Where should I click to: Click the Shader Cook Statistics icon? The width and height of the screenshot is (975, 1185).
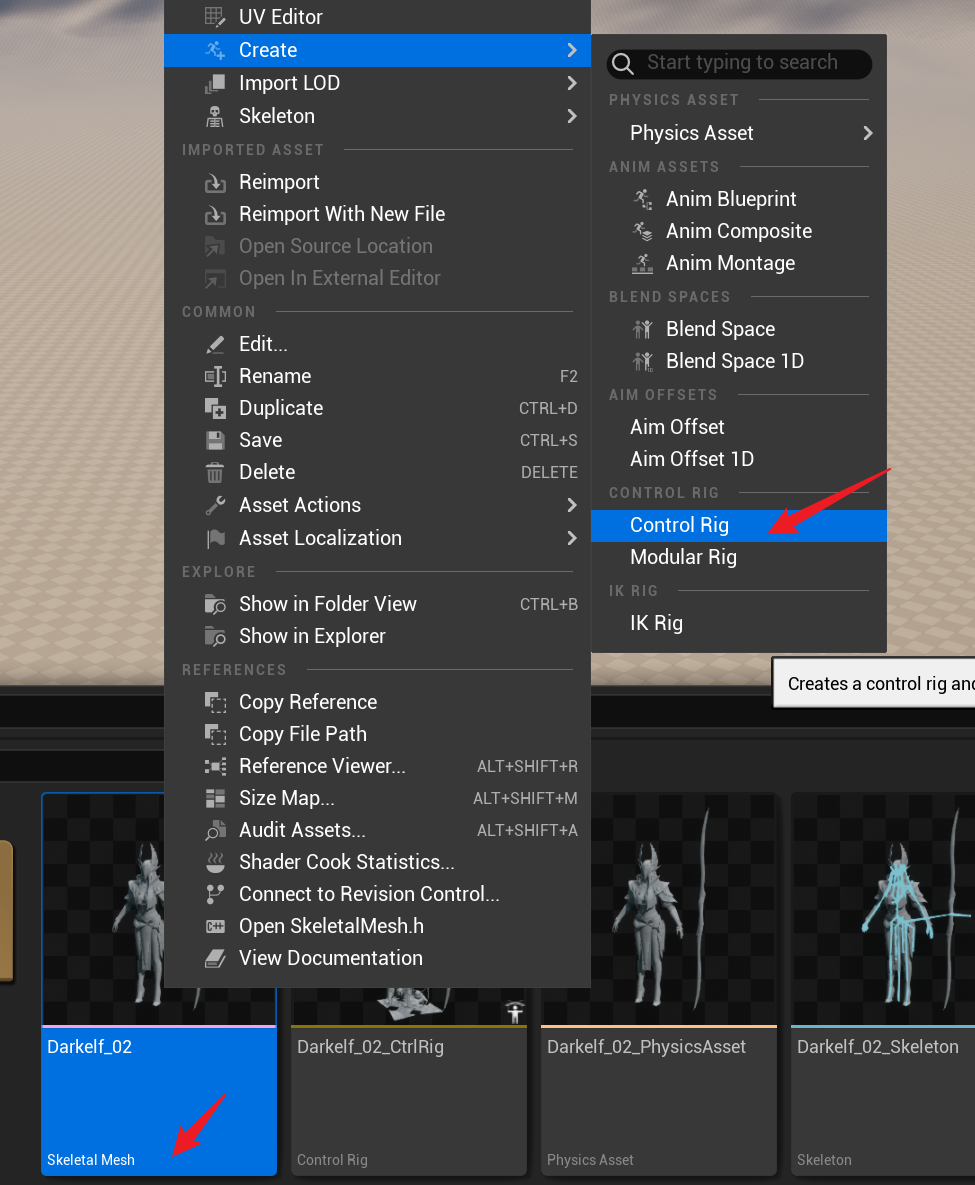[215, 862]
